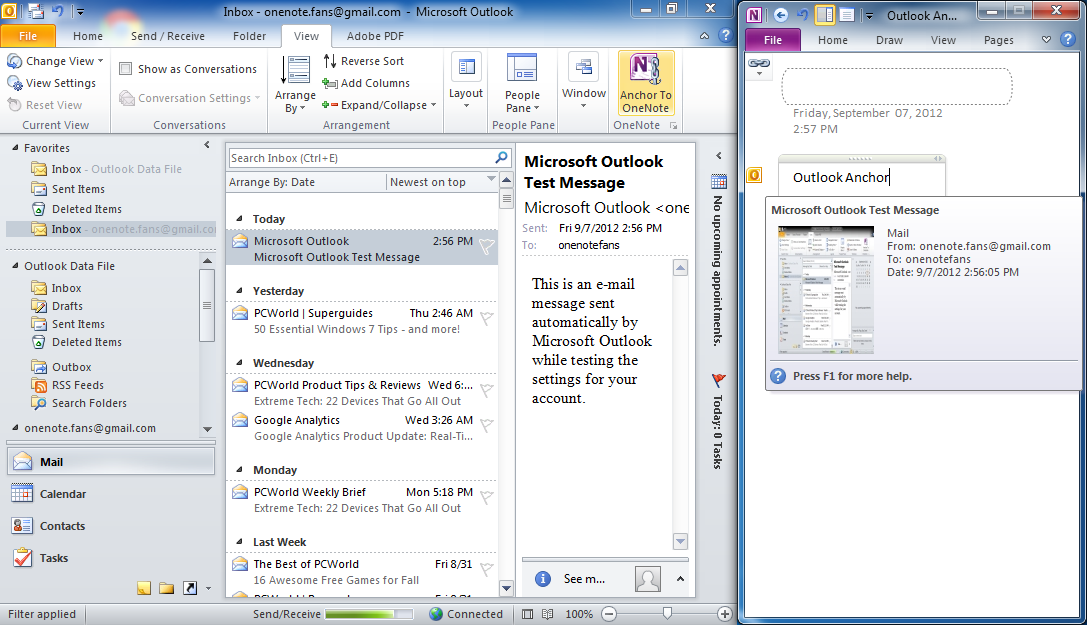This screenshot has height=625, width=1087.
Task: Click the OneNote Dock to Desktop icon
Action: (x=824, y=15)
